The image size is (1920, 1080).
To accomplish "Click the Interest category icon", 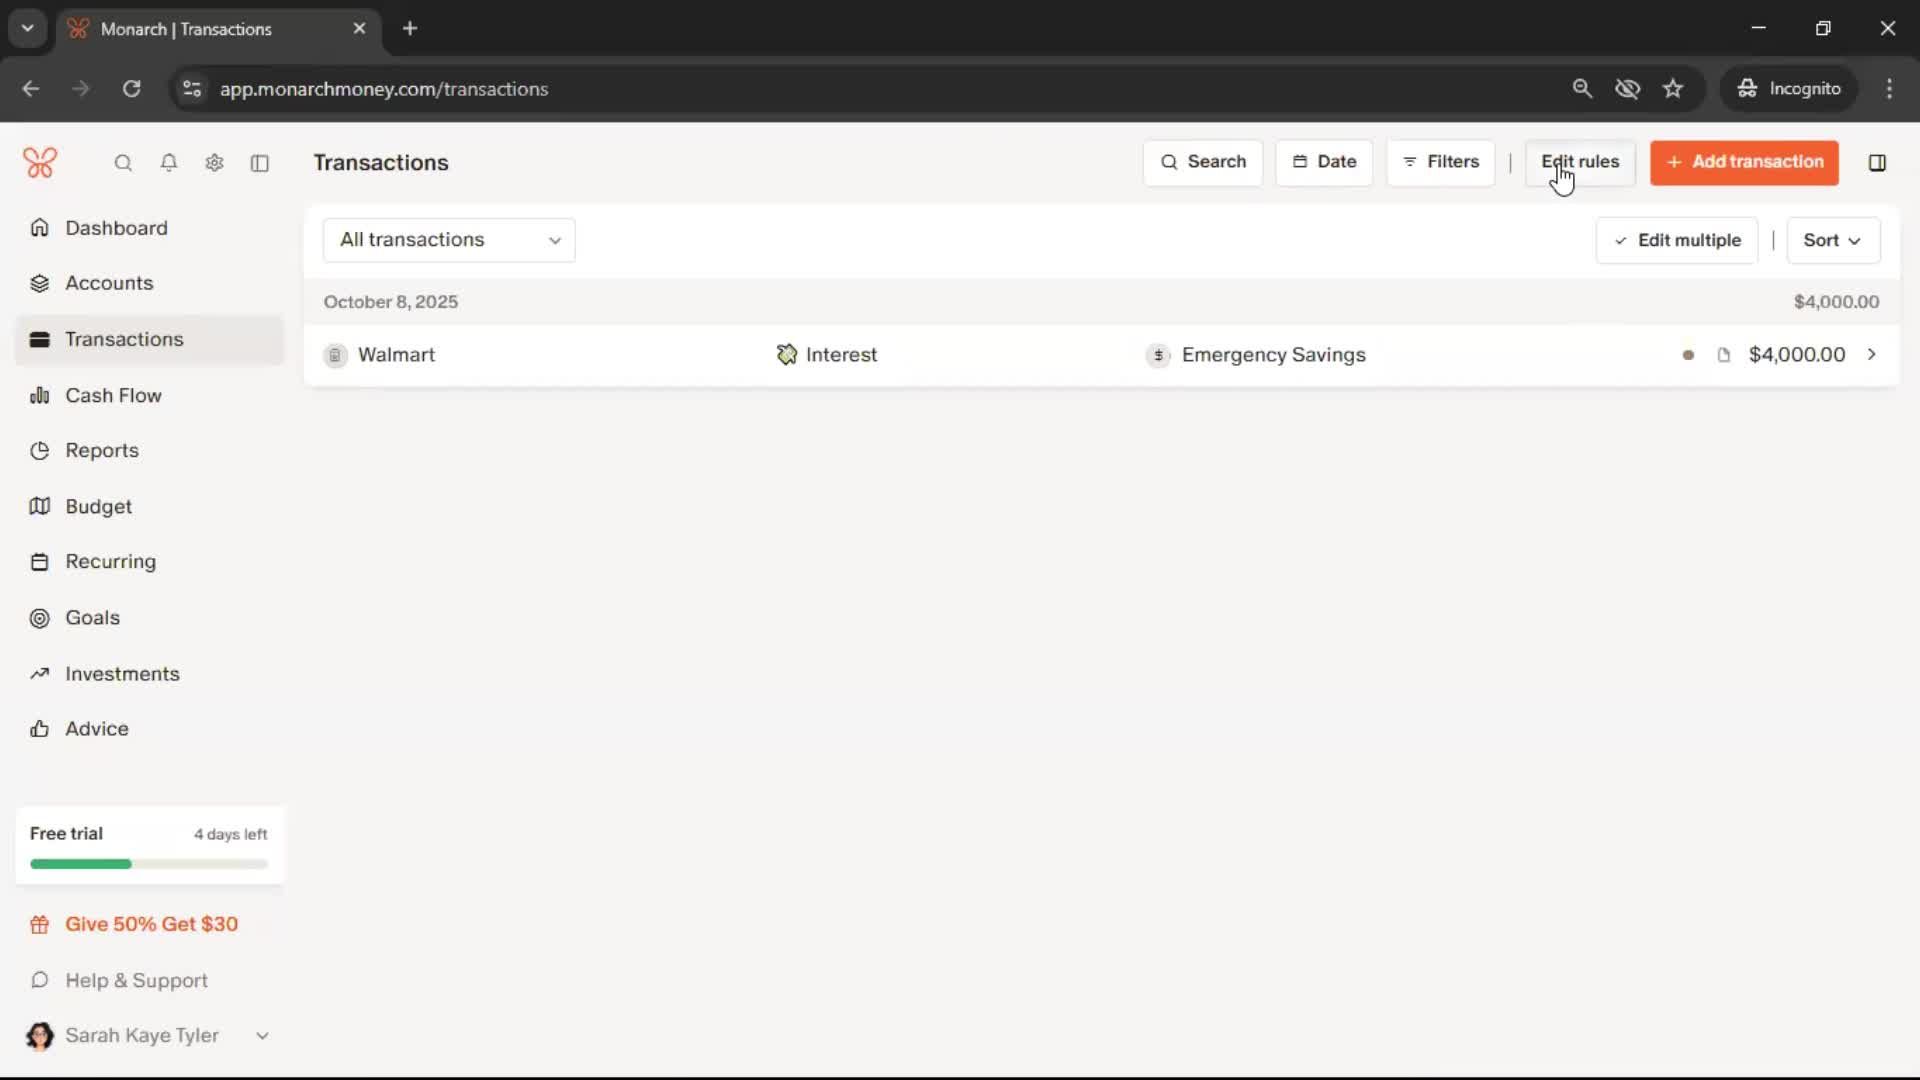I will [x=787, y=355].
